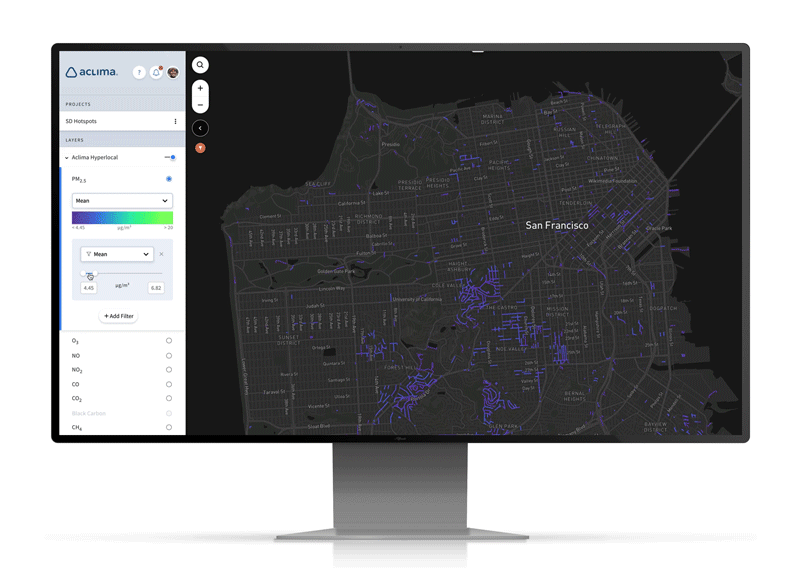Collapse the Aclima Hyperlocal layer group
This screenshot has width=800, height=568.
pyautogui.click(x=67, y=158)
